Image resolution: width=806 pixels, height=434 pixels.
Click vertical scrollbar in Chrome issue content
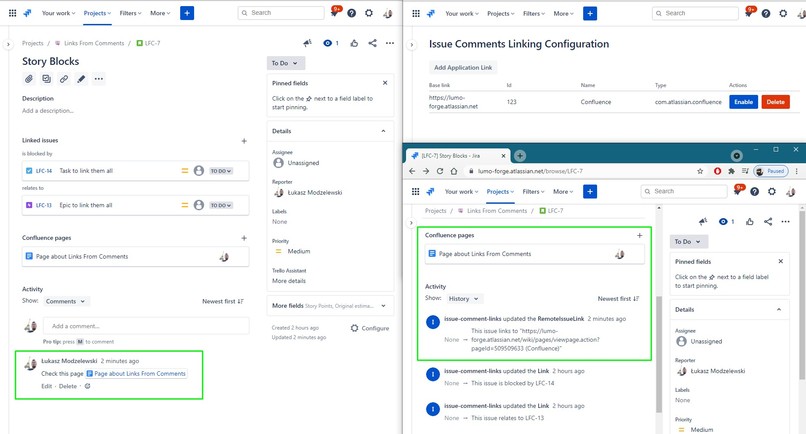click(x=658, y=355)
